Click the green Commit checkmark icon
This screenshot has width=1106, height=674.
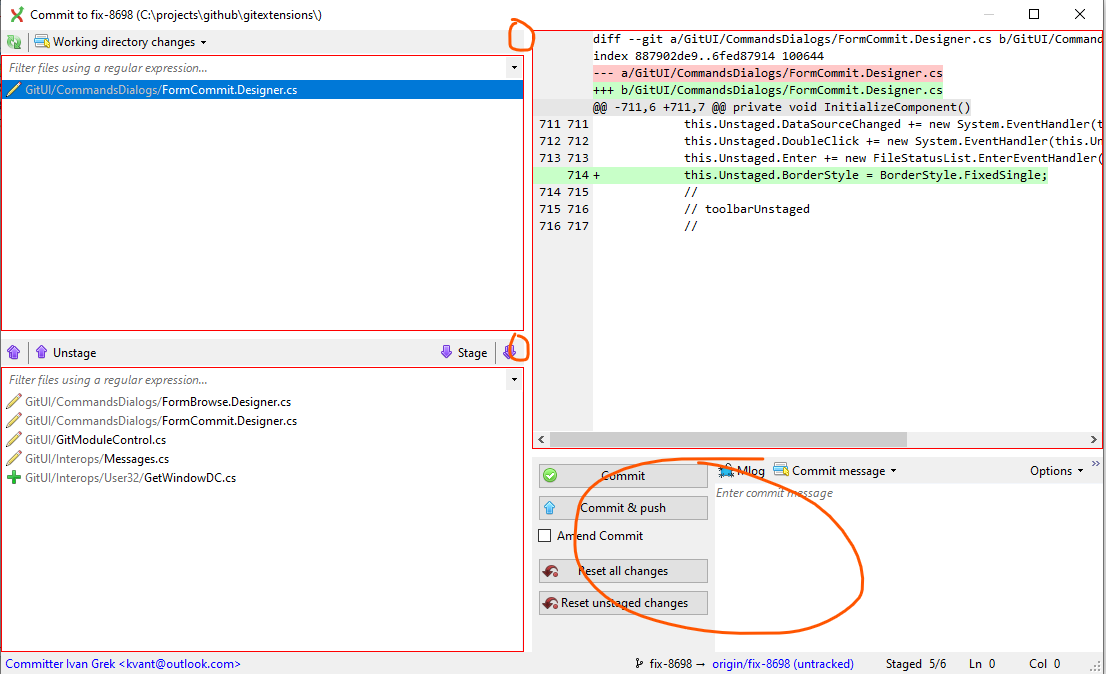point(549,476)
